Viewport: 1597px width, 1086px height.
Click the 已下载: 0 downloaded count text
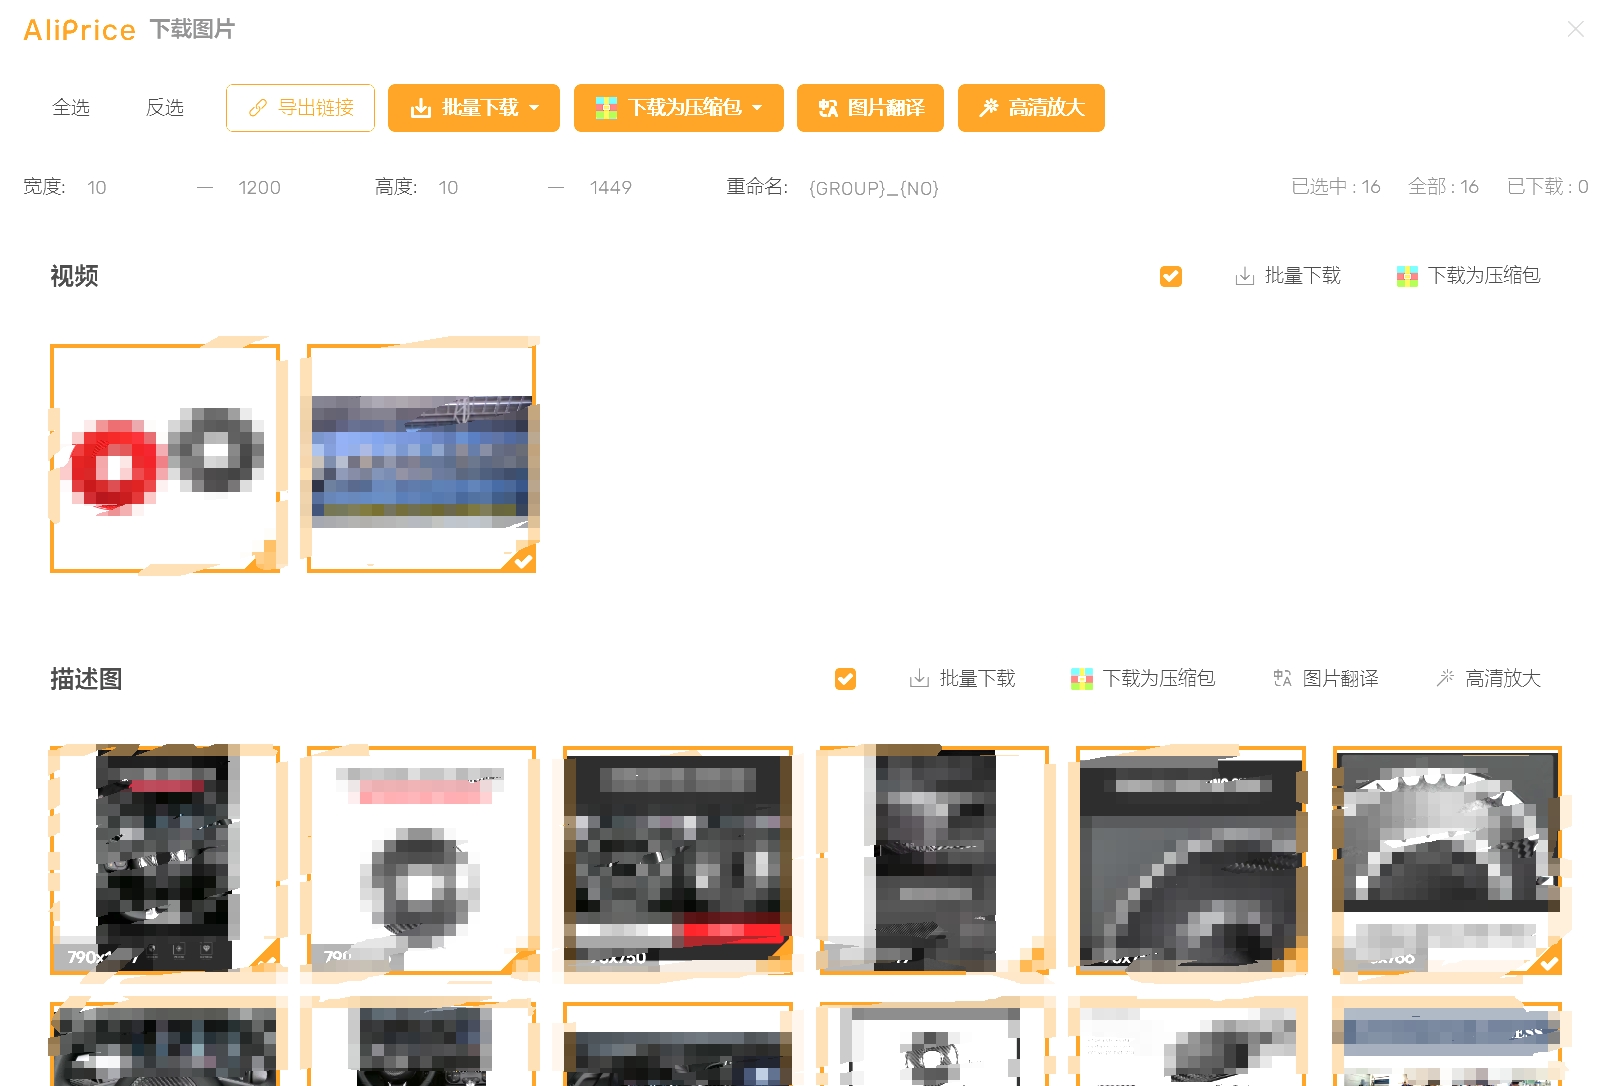(1547, 187)
